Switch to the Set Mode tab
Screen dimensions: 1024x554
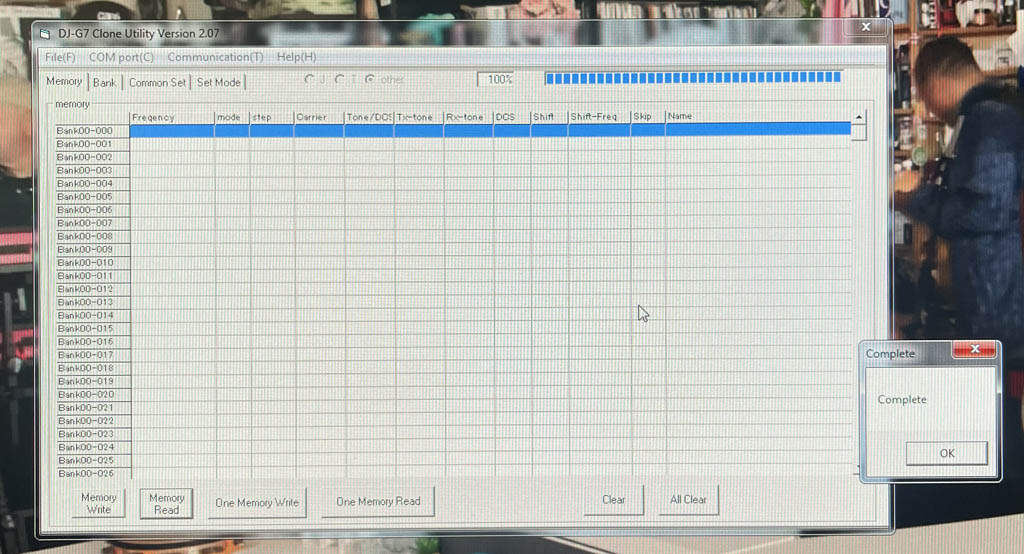pos(218,82)
